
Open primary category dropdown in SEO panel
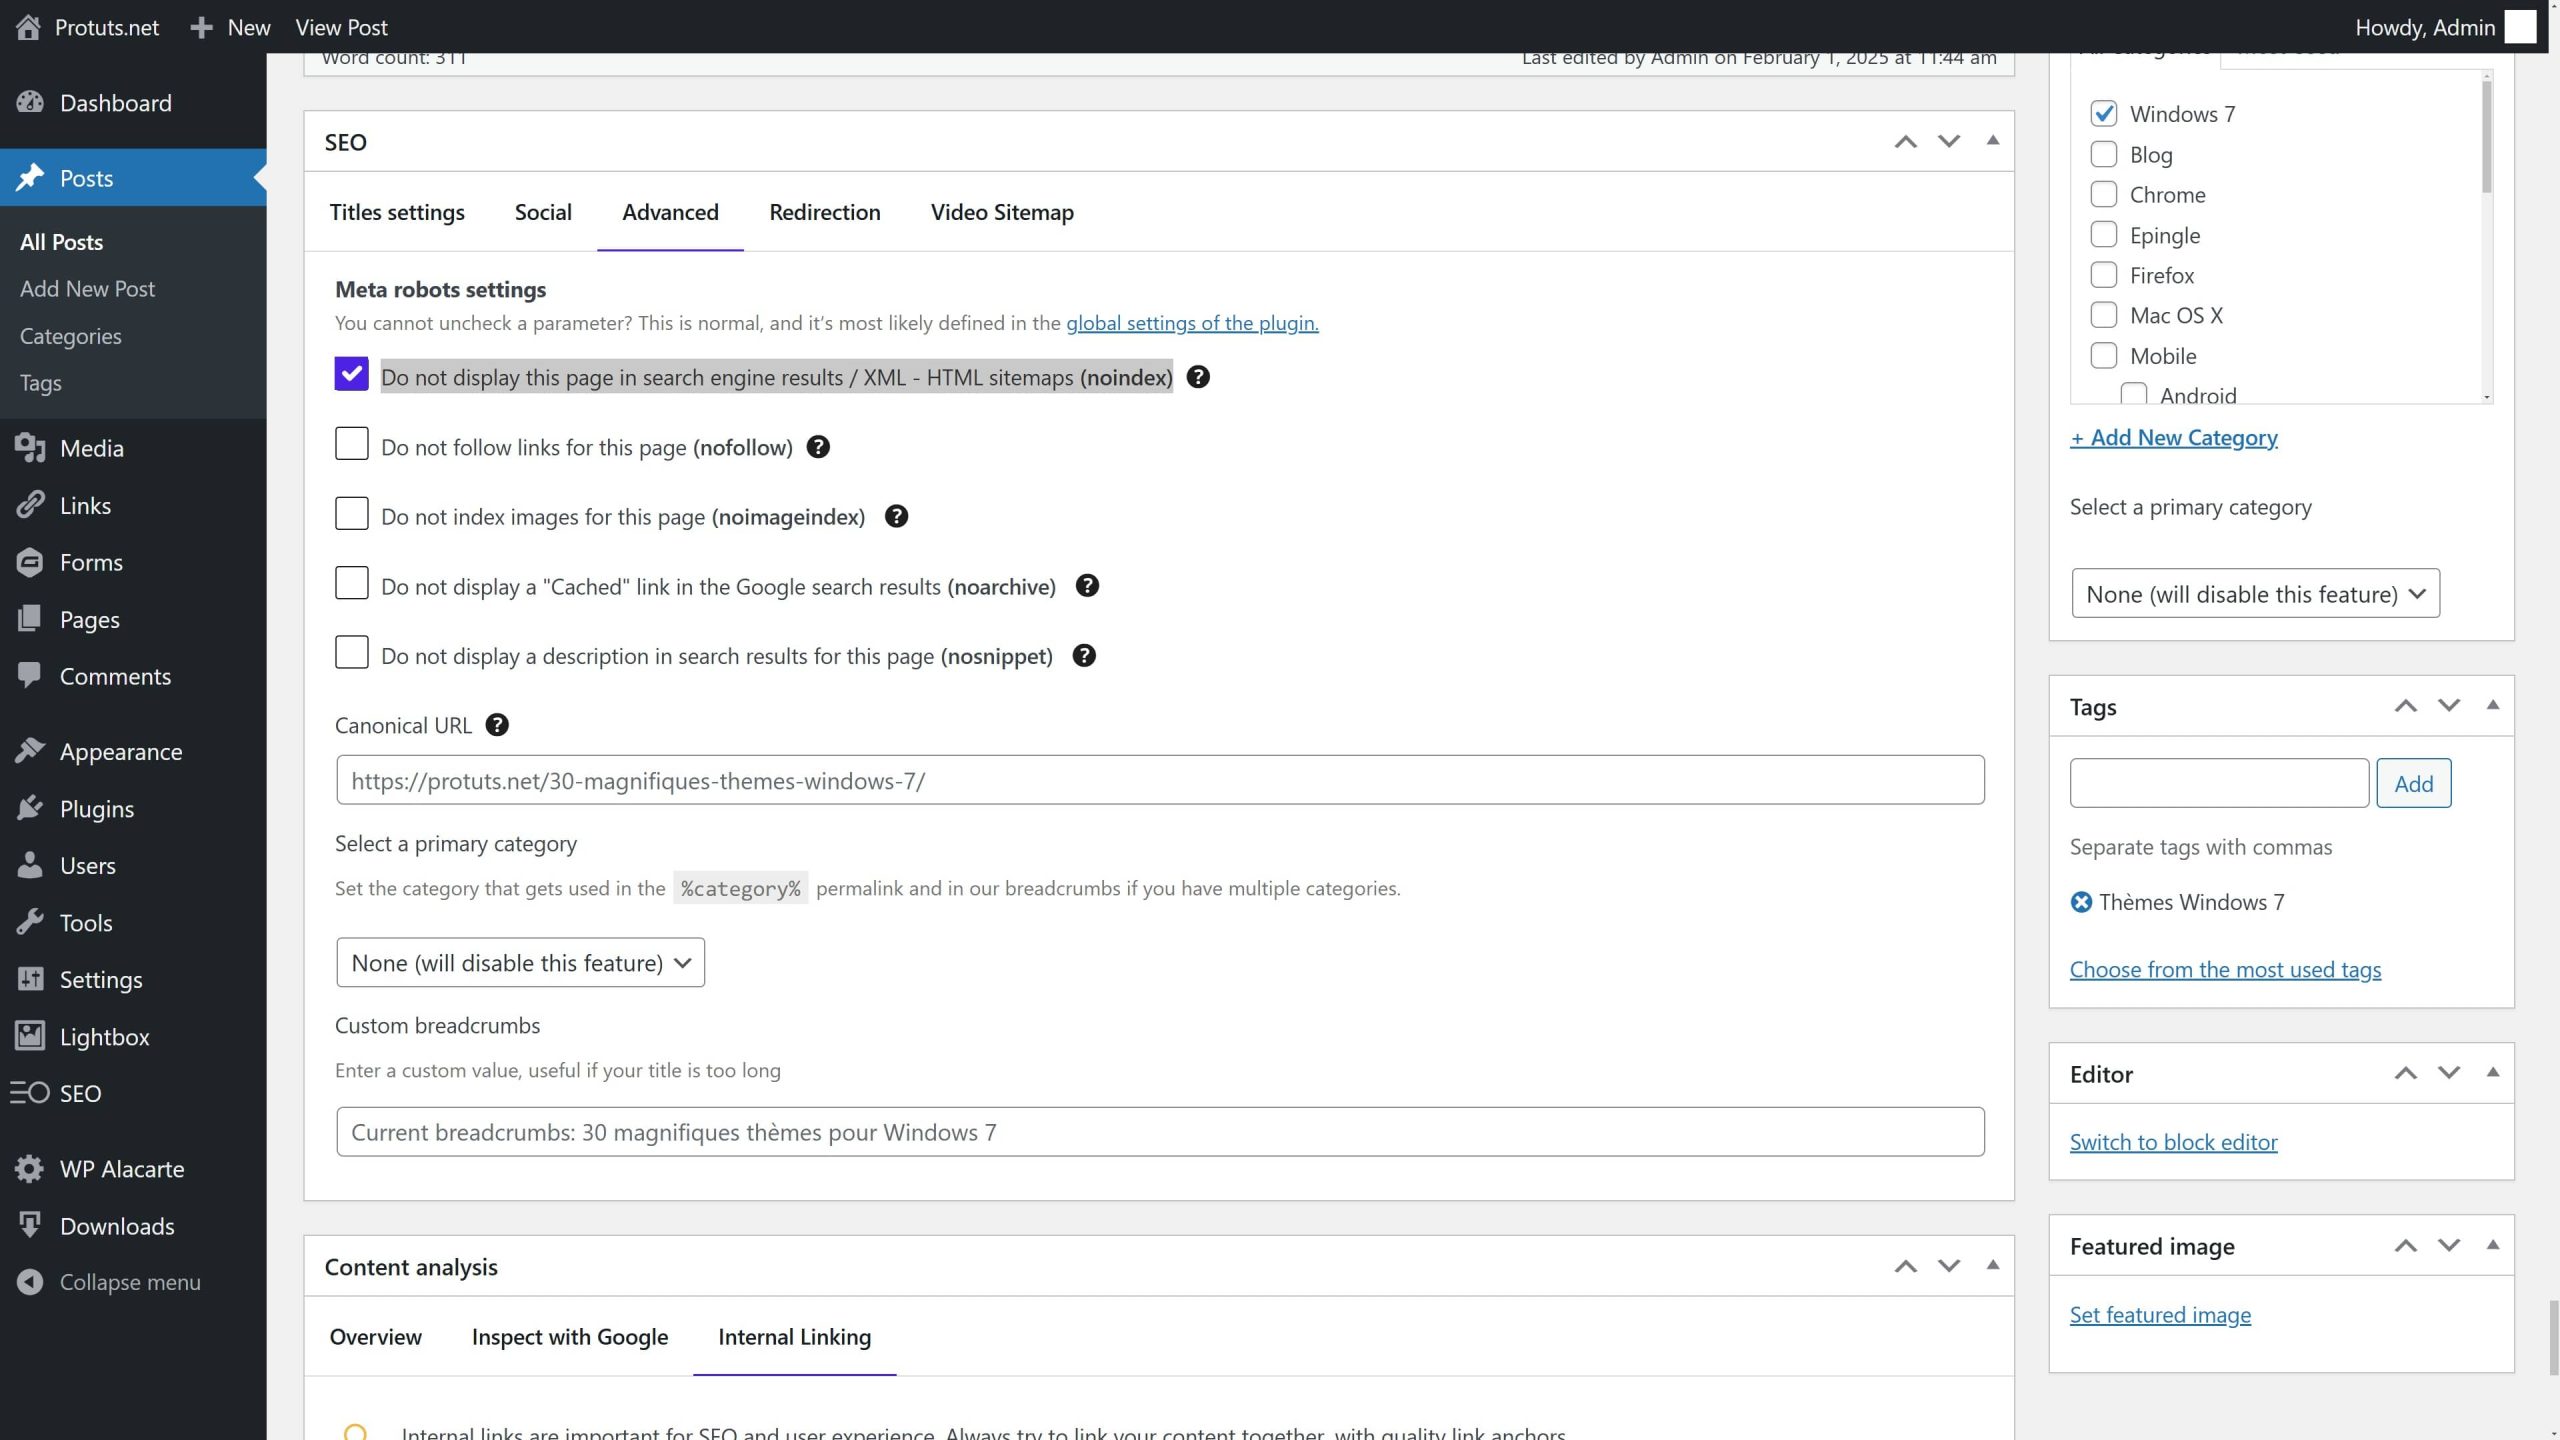(520, 962)
